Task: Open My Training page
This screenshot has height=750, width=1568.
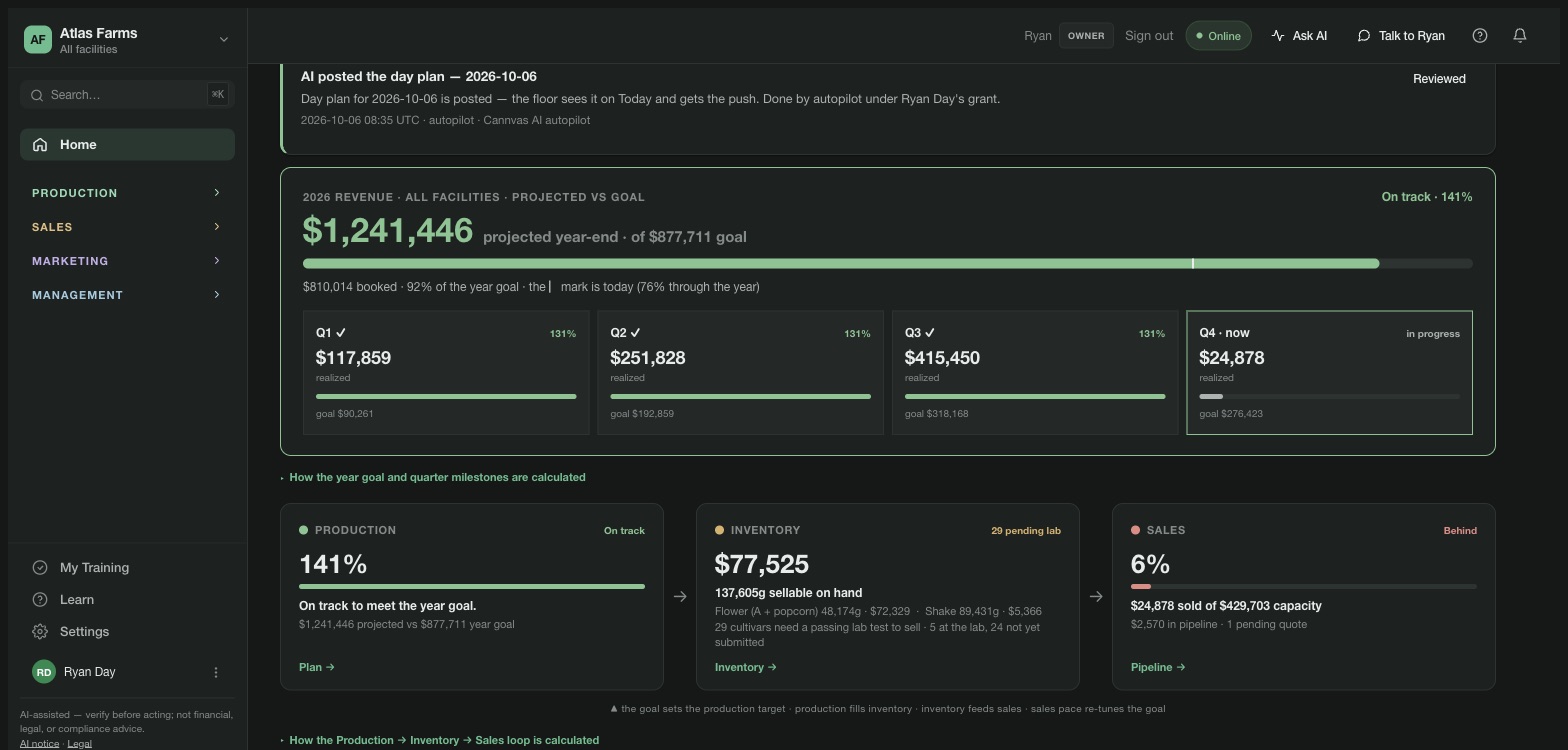Action: [x=127, y=568]
